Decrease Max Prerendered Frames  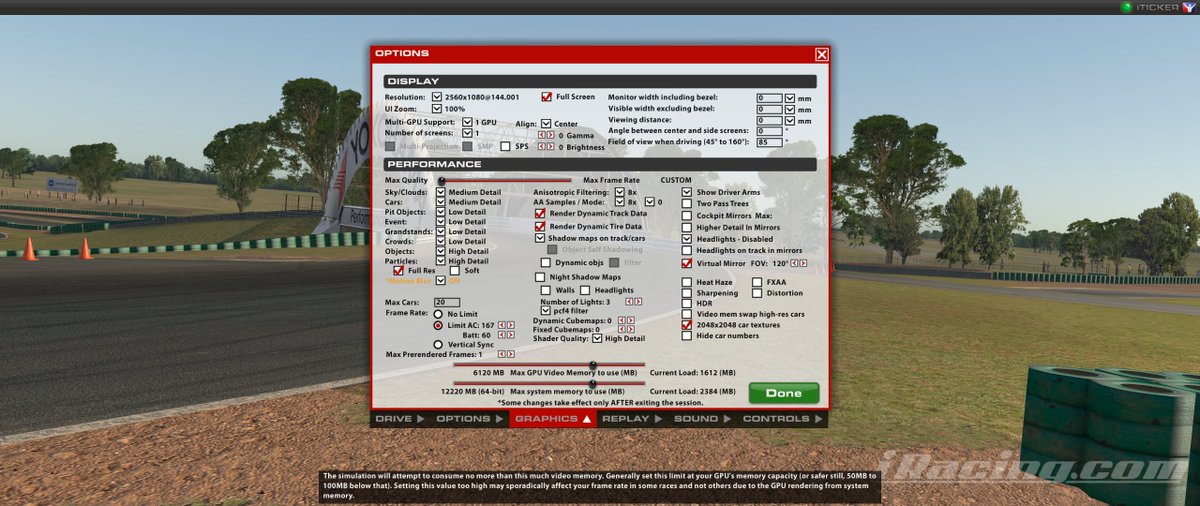(x=502, y=354)
